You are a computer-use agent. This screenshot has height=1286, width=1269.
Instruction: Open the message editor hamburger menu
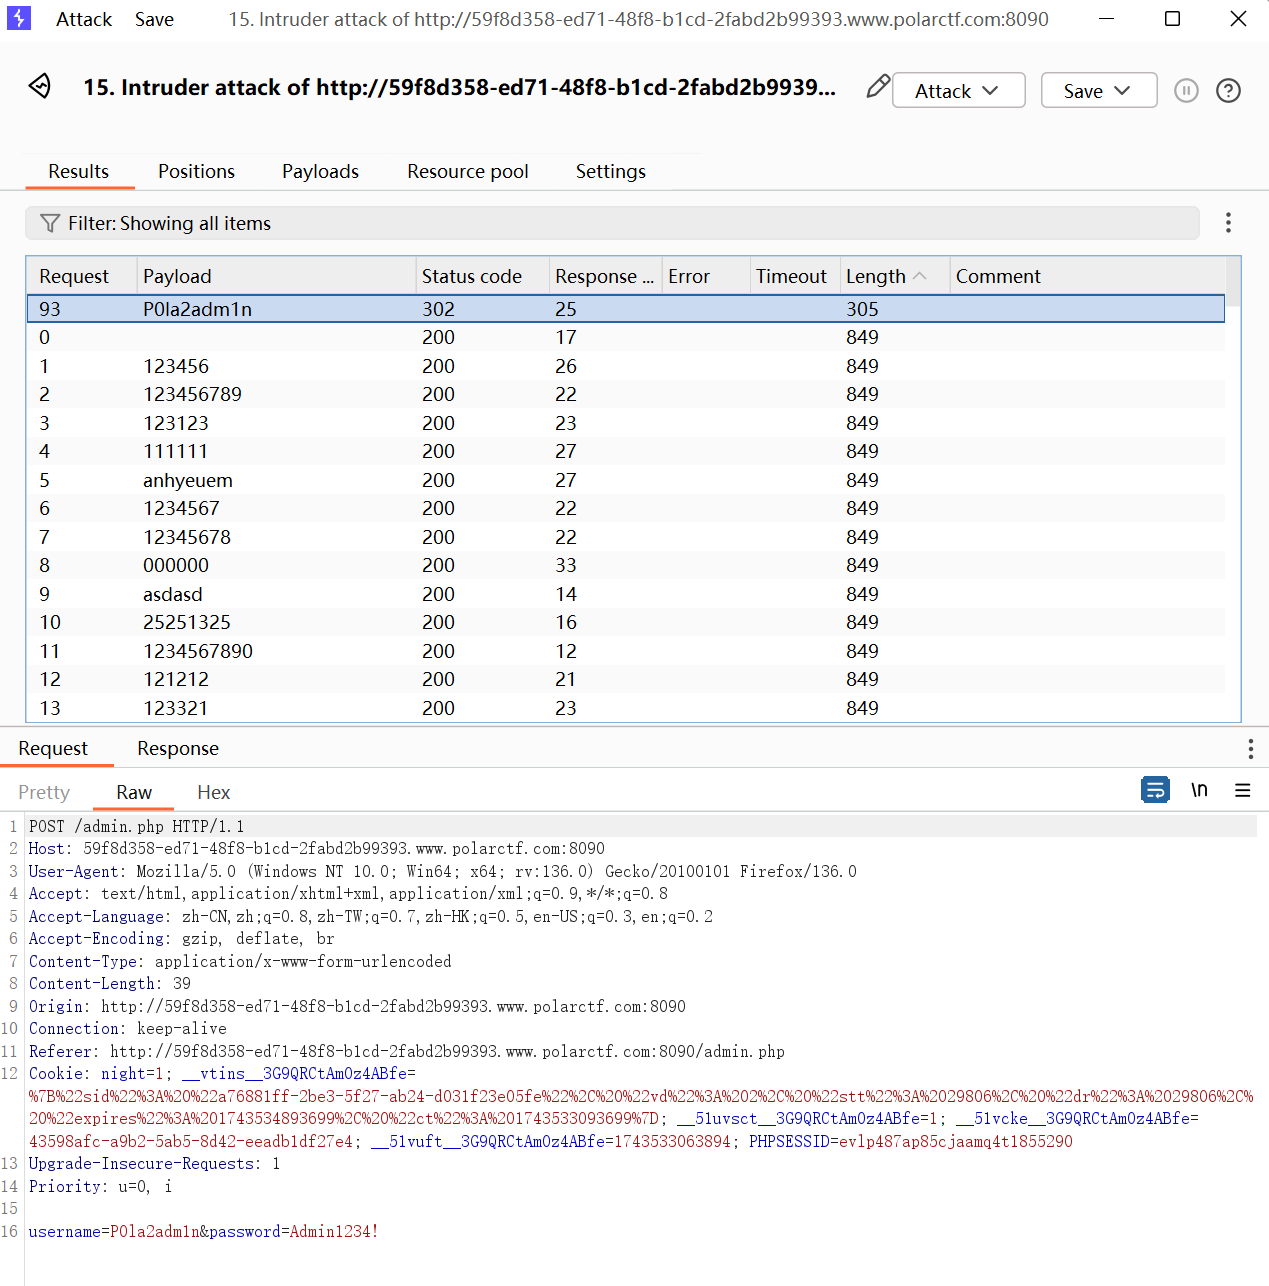pyautogui.click(x=1243, y=790)
